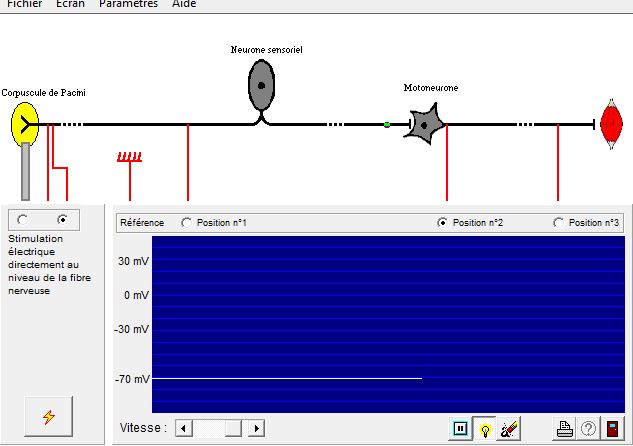Screen dimensions: 633x446
Task: Click the Vitesse slider thumb
Action: (233, 428)
